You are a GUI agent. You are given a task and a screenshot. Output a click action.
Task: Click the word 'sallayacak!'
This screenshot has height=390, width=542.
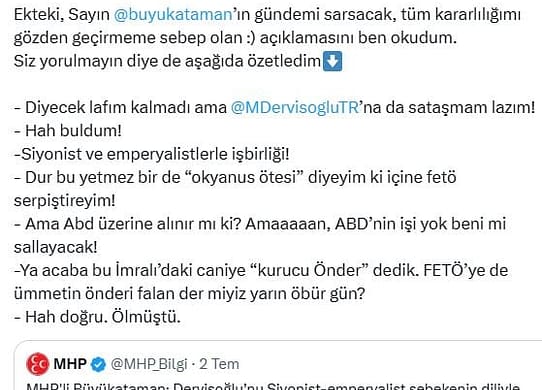56,248
